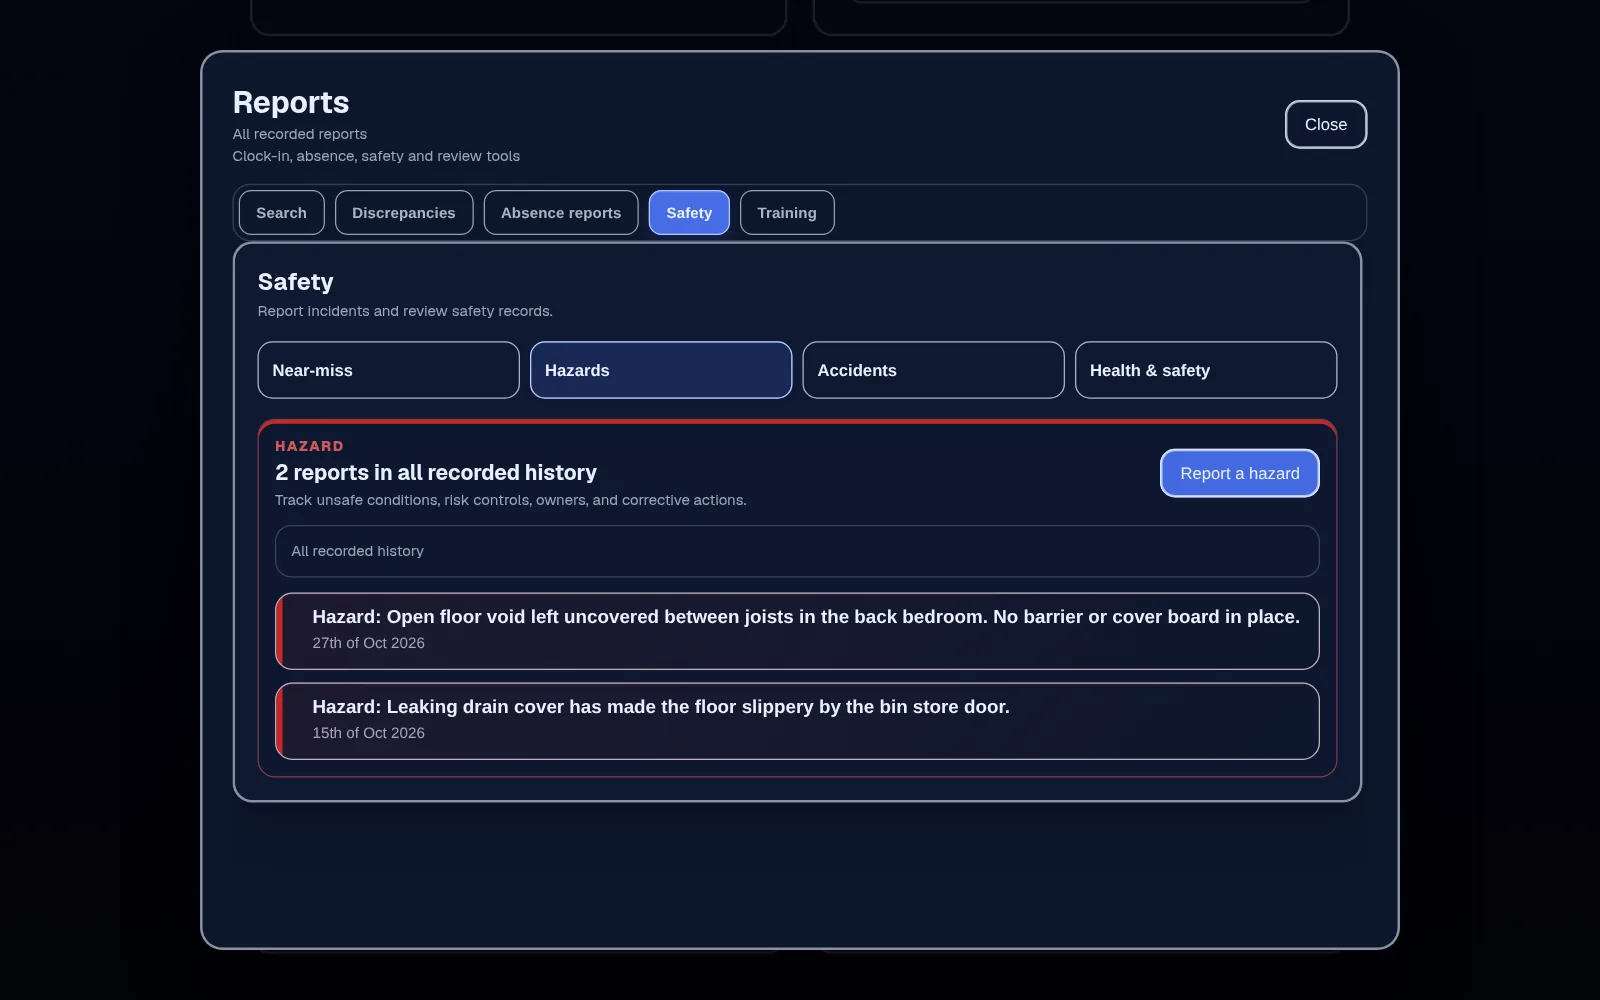Click the Safety tab
1600x1000 pixels.
[x=689, y=212]
